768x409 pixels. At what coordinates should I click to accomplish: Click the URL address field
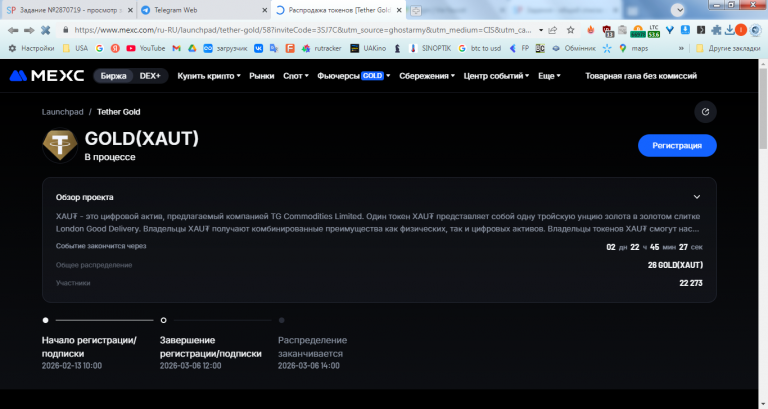tap(302, 30)
